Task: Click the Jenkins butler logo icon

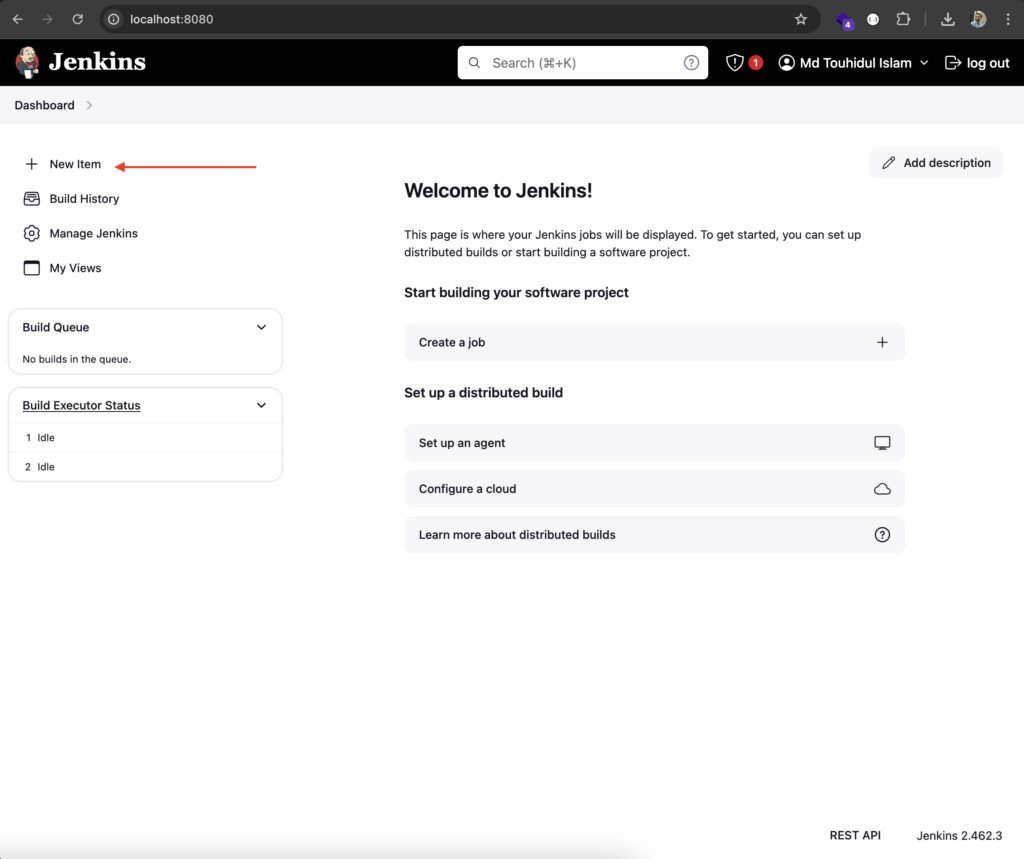Action: [x=27, y=63]
